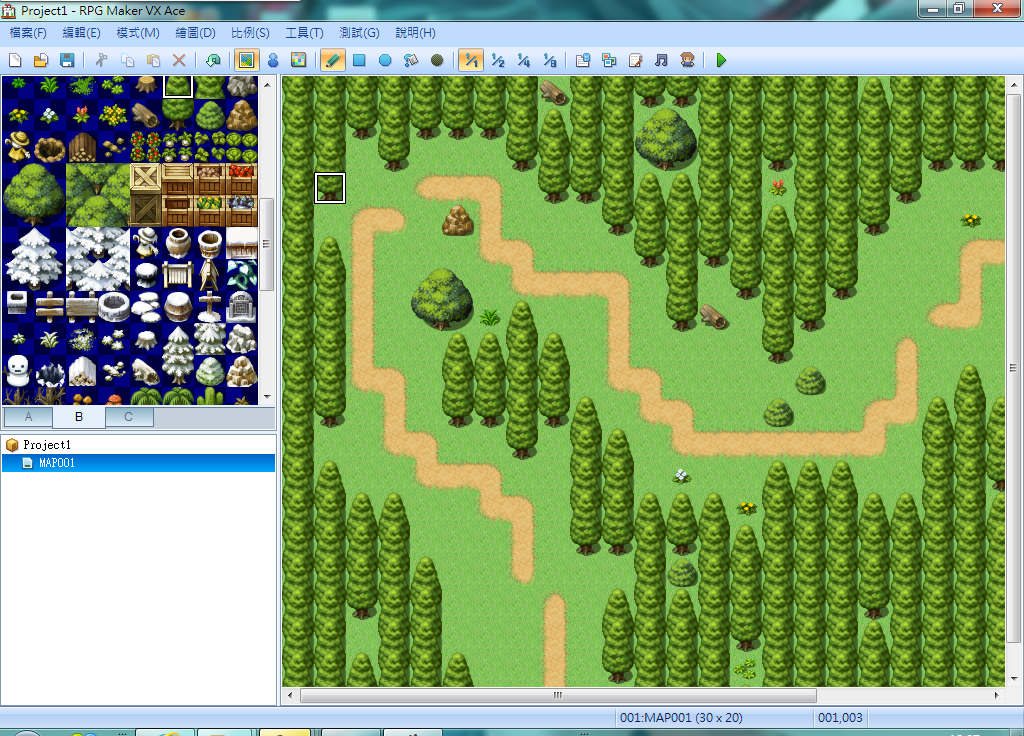Pick the stone well tile
The width and height of the screenshot is (1024, 736).
tap(114, 306)
